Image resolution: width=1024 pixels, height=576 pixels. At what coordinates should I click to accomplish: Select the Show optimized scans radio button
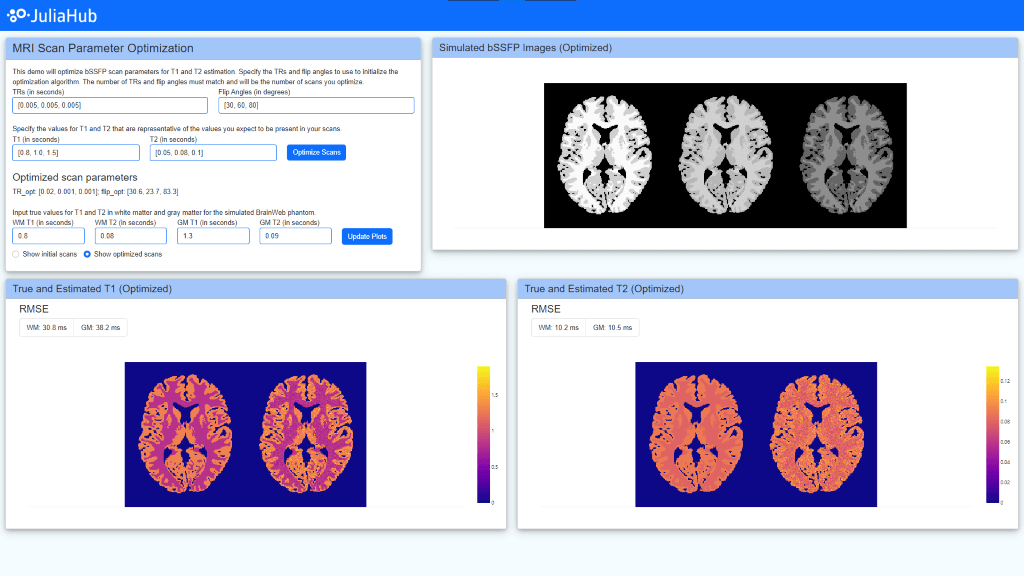pos(86,254)
